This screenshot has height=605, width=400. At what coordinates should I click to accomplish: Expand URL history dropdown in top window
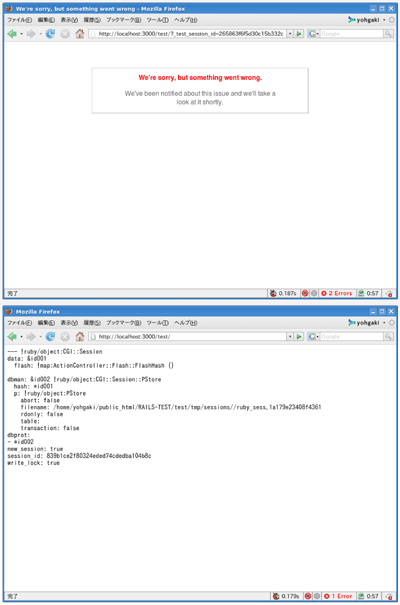290,34
